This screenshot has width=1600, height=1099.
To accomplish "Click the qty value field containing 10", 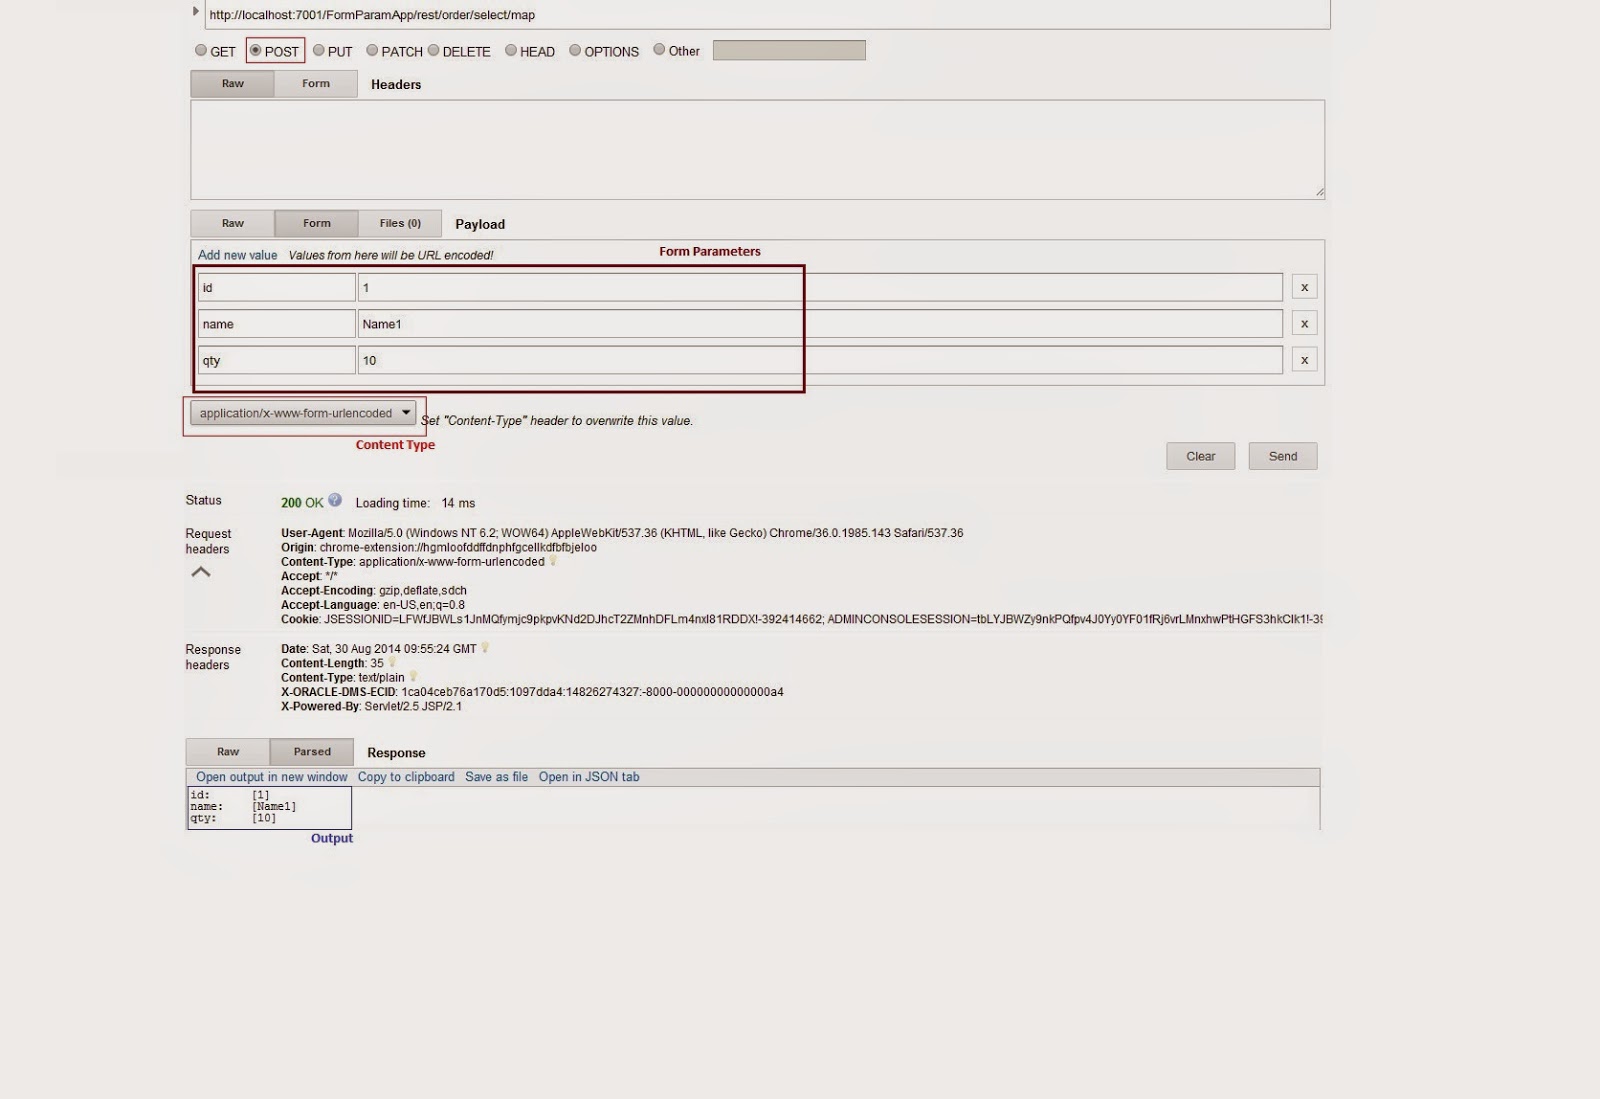I will [820, 360].
